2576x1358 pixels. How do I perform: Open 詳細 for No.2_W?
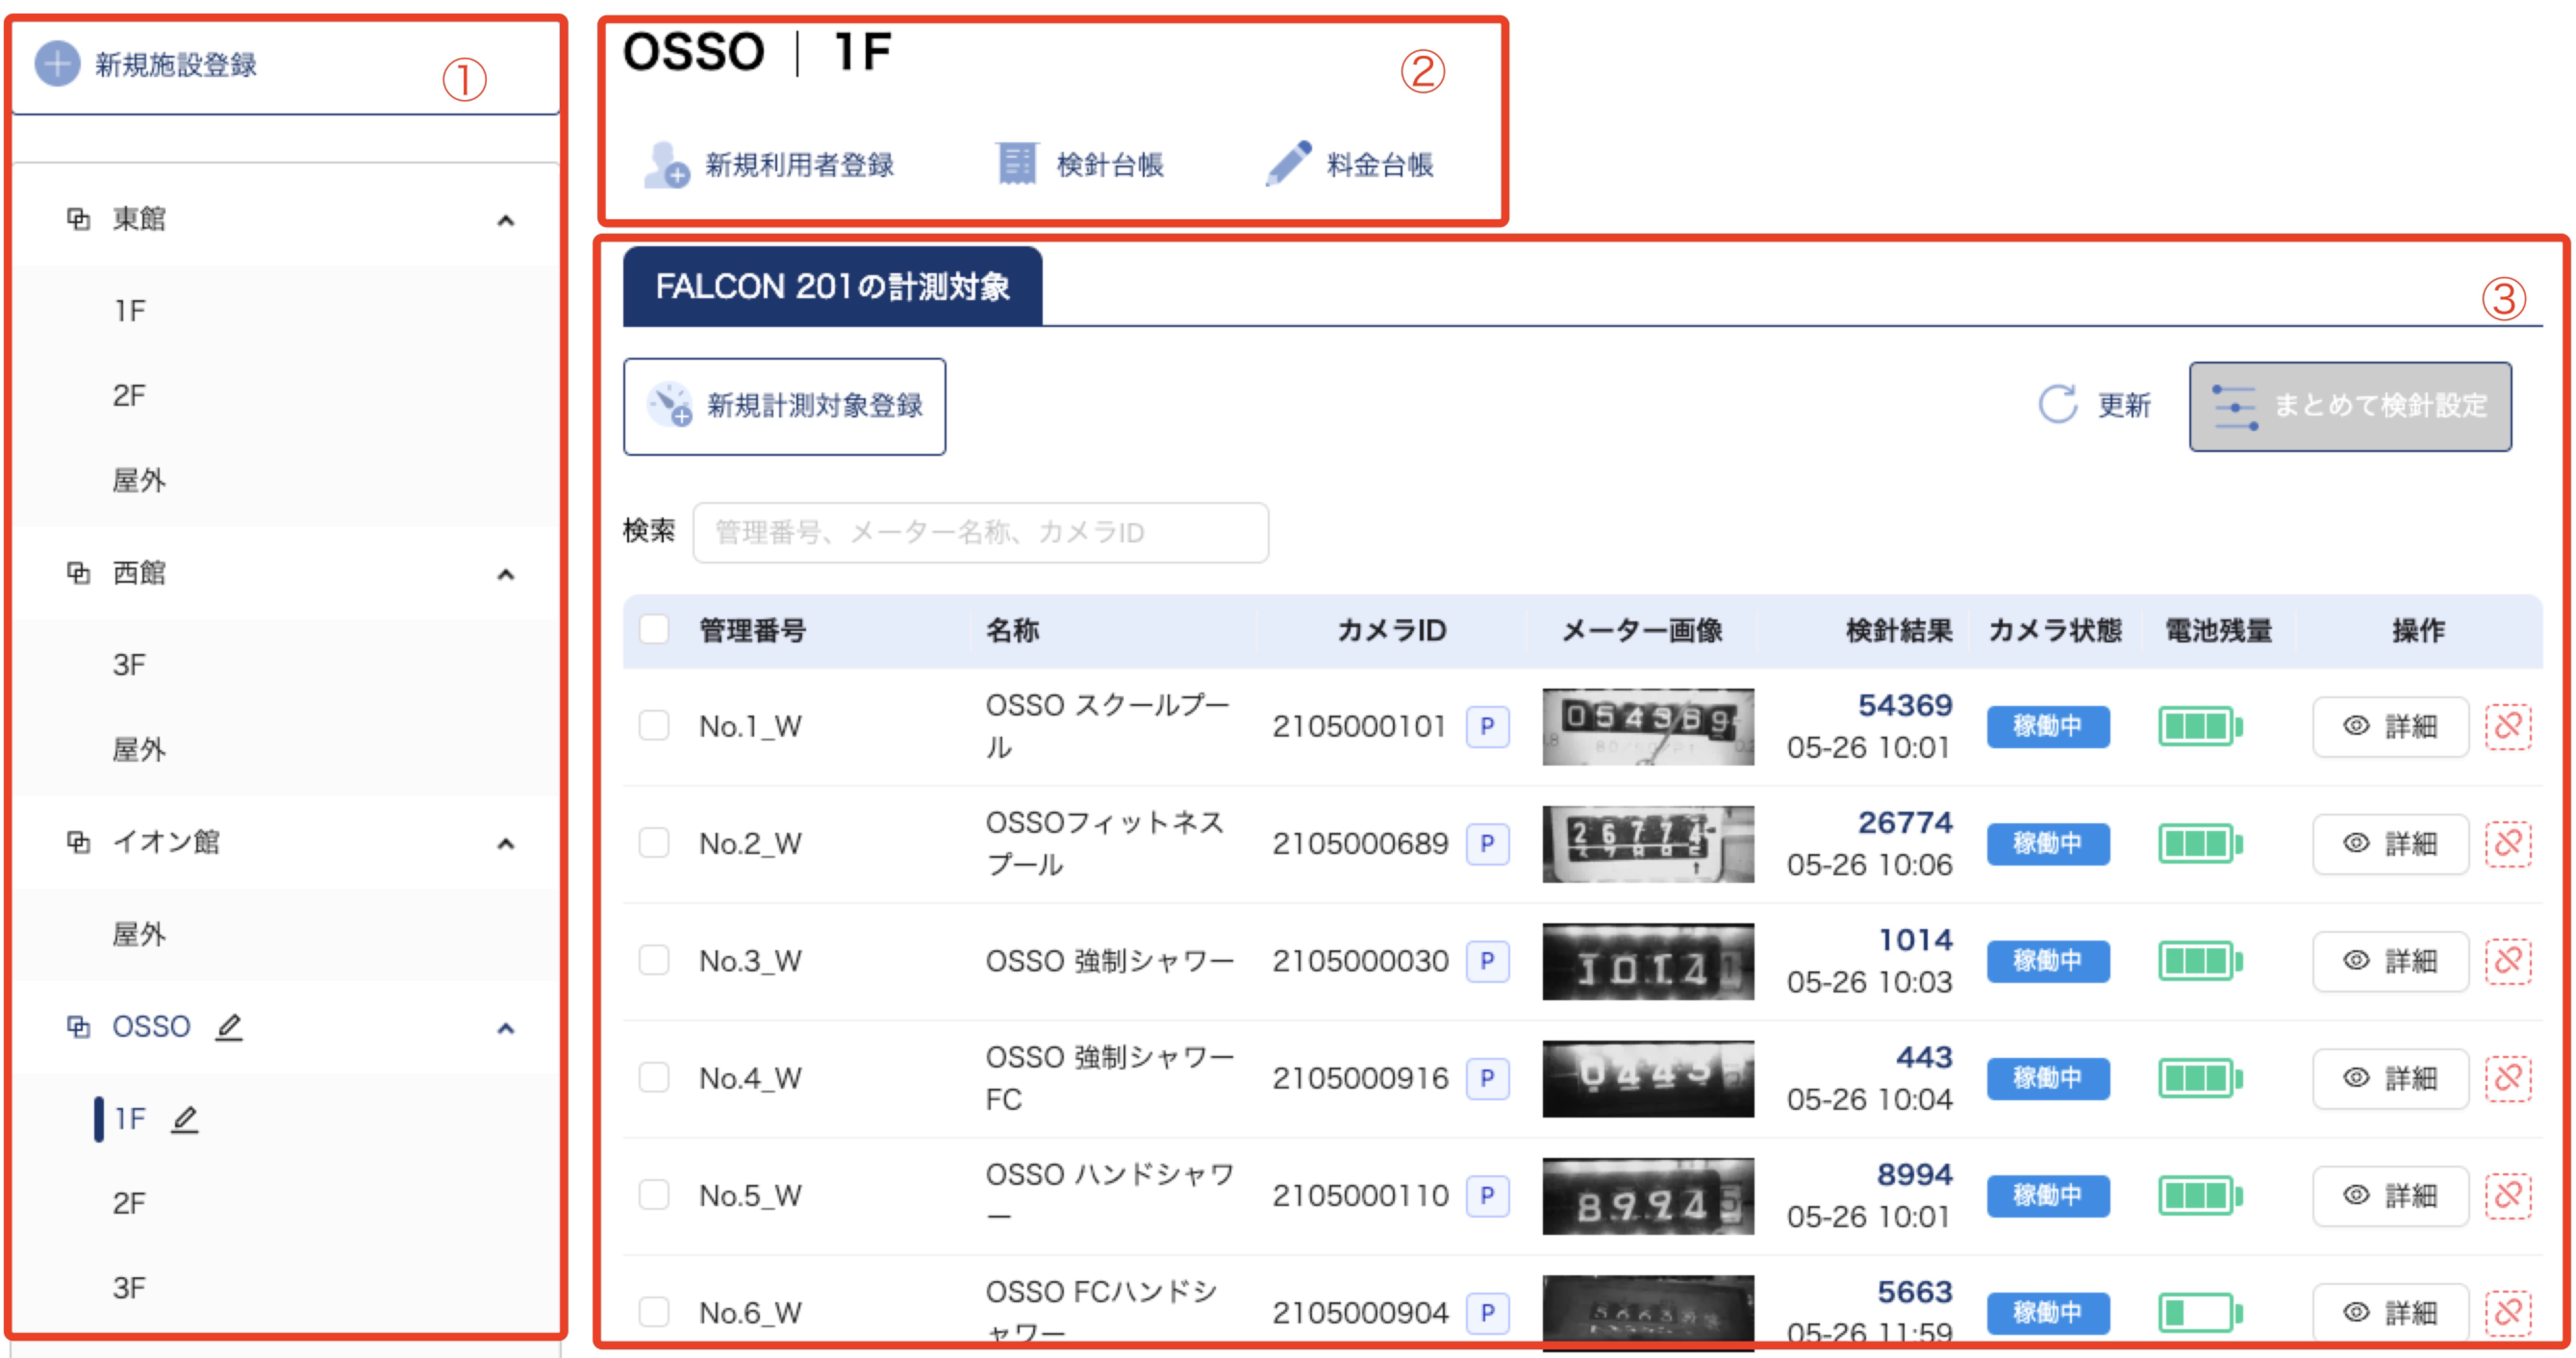point(2390,843)
